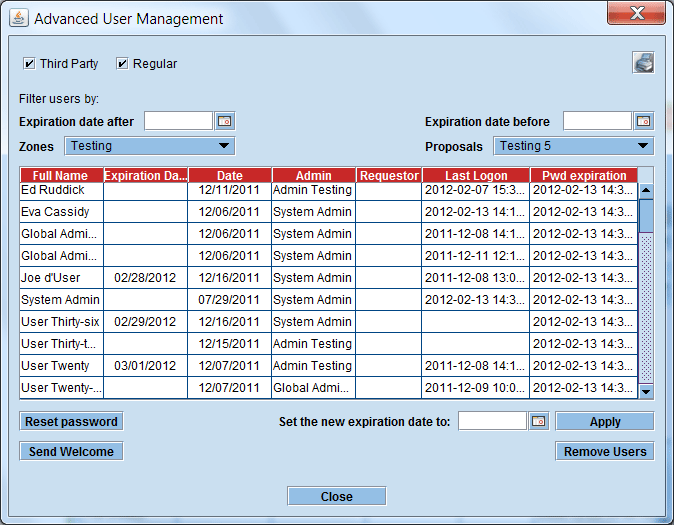Focus the Expiration date after field
This screenshot has width=674, height=525.
tap(178, 121)
